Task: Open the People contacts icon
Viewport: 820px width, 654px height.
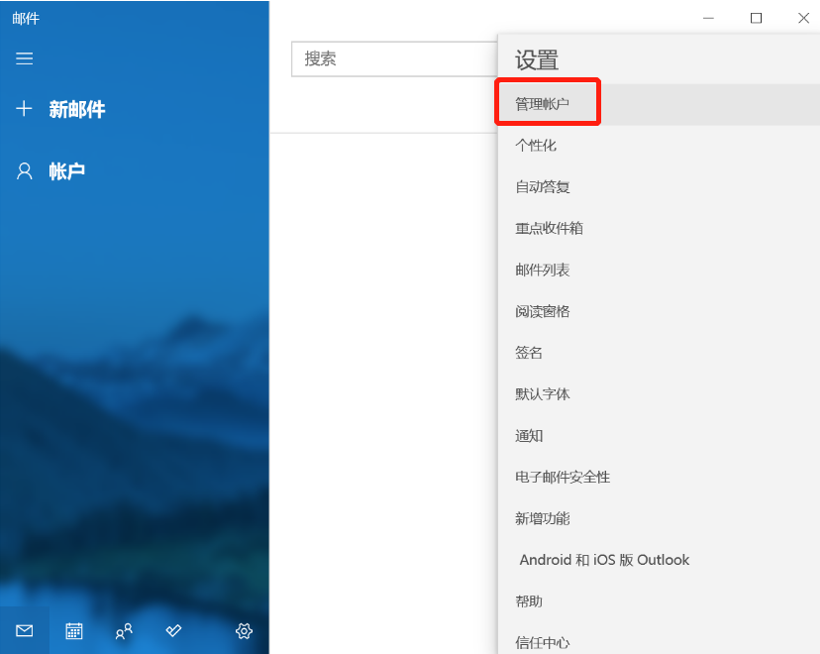Action: [x=123, y=631]
